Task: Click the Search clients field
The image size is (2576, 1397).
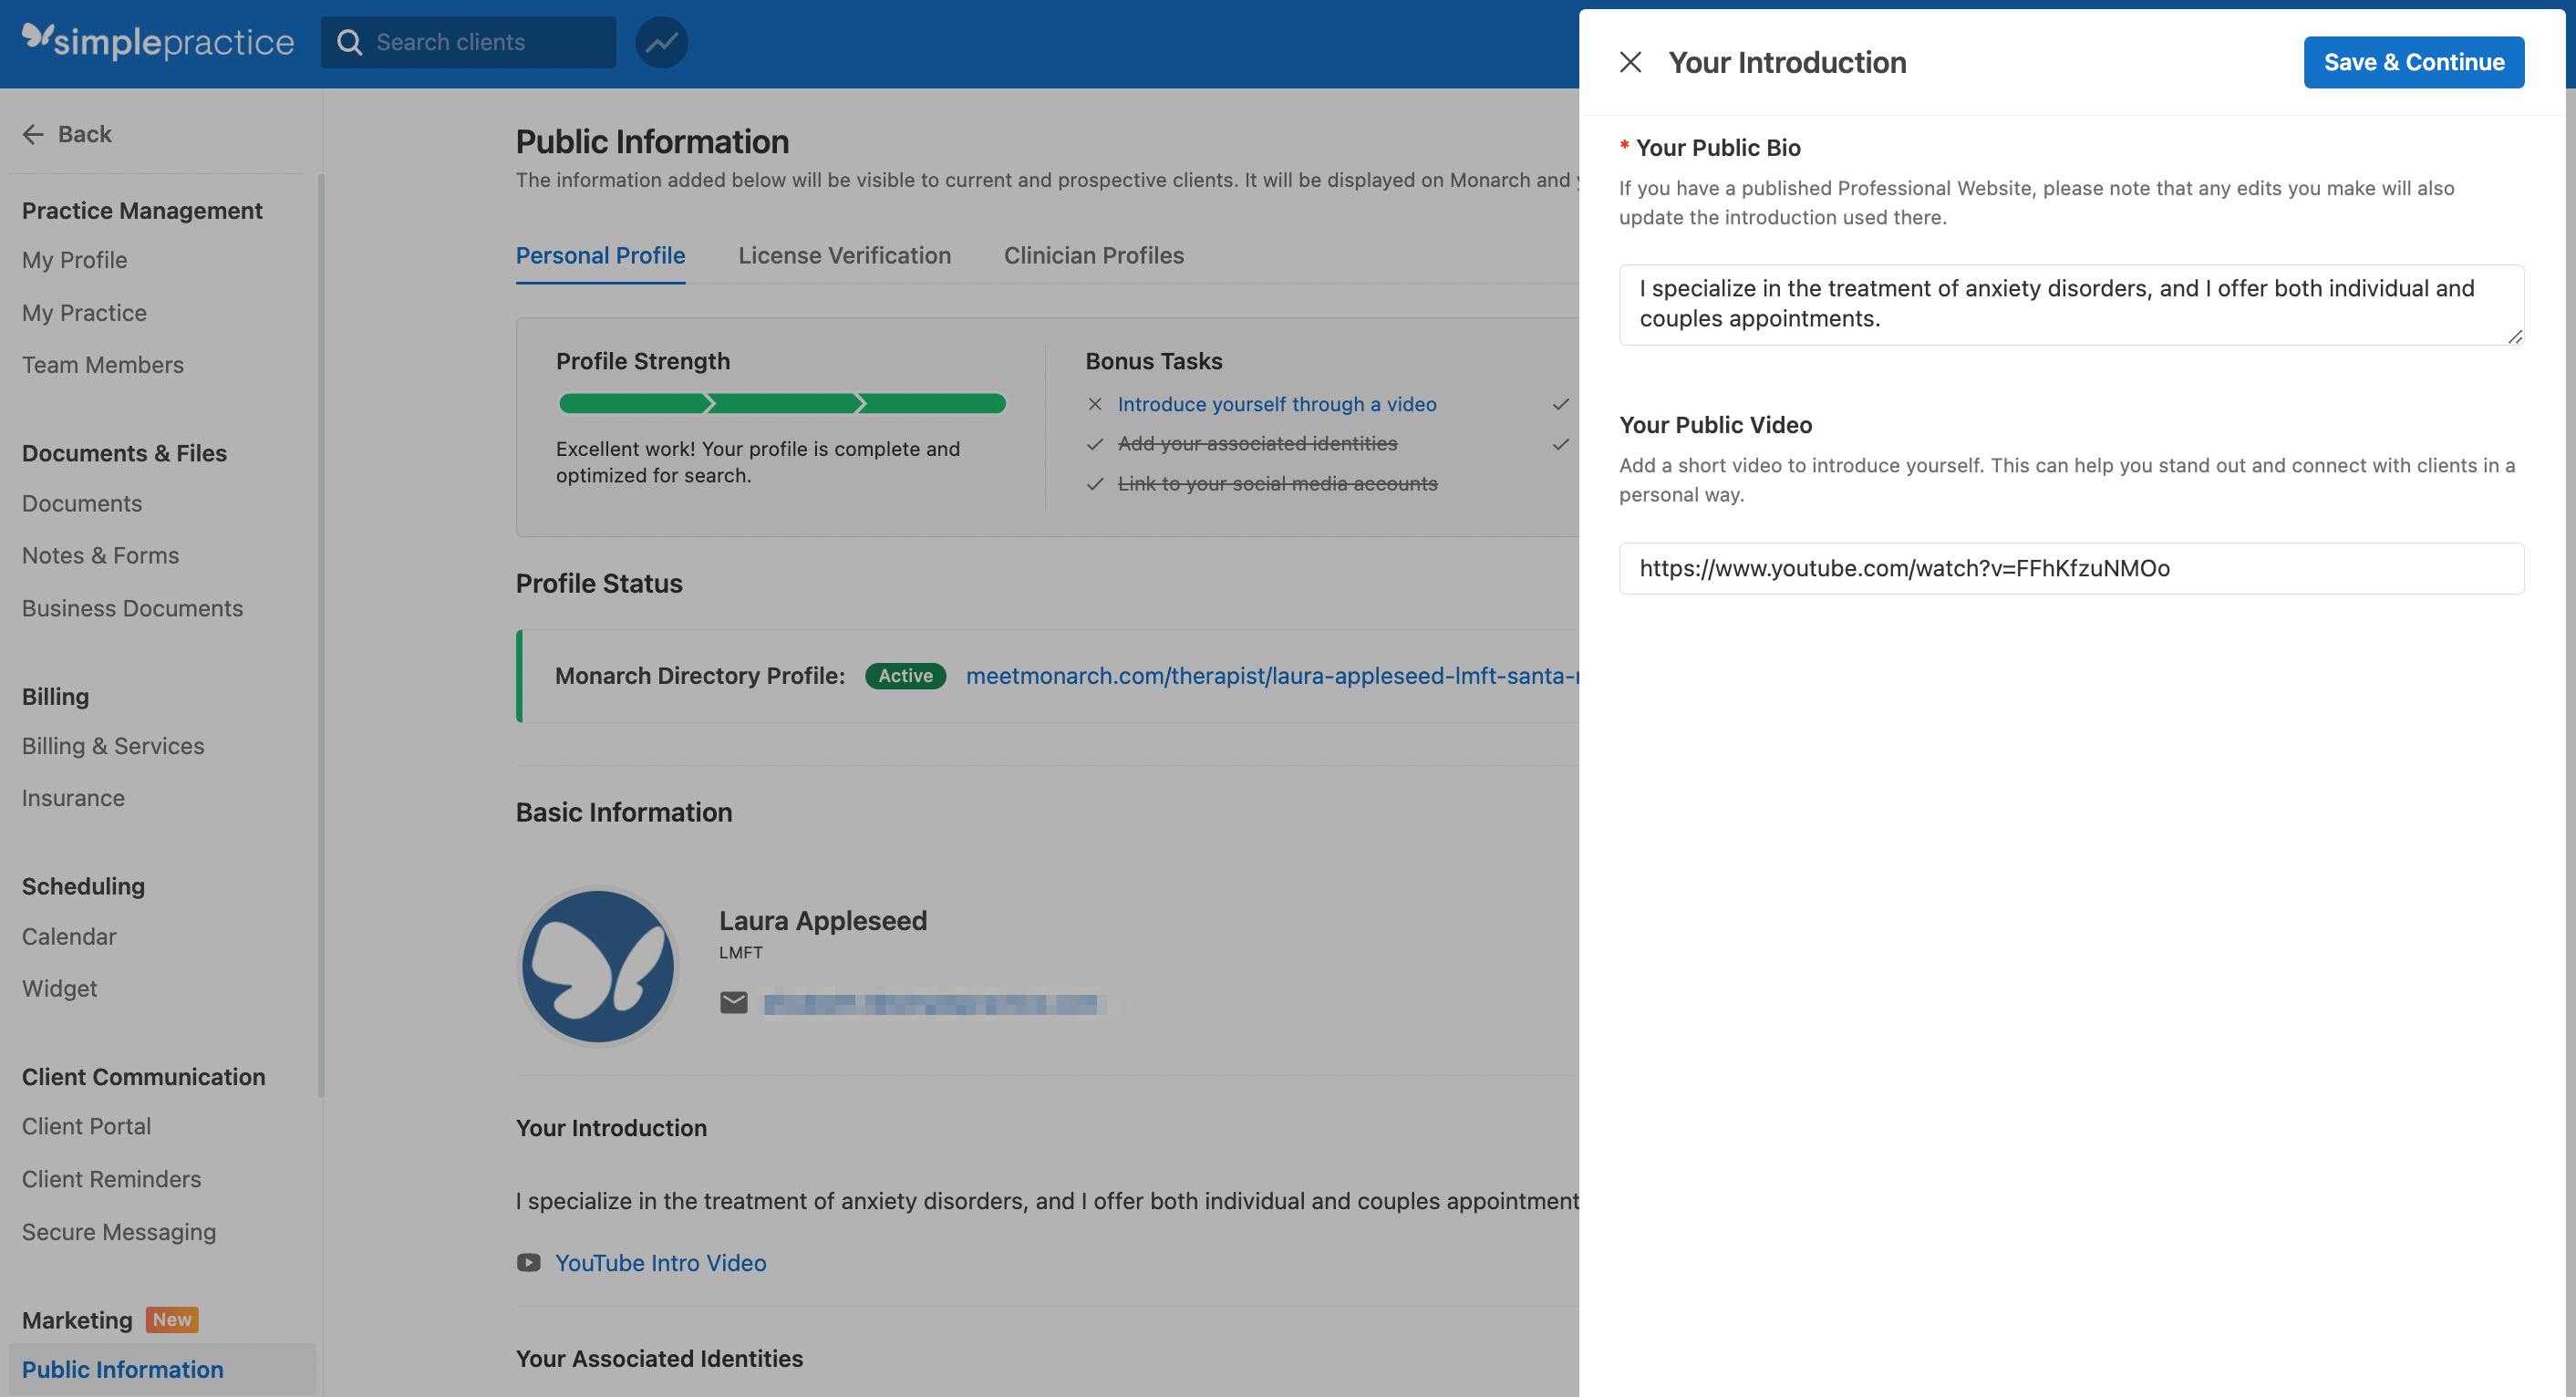Action: click(x=468, y=42)
